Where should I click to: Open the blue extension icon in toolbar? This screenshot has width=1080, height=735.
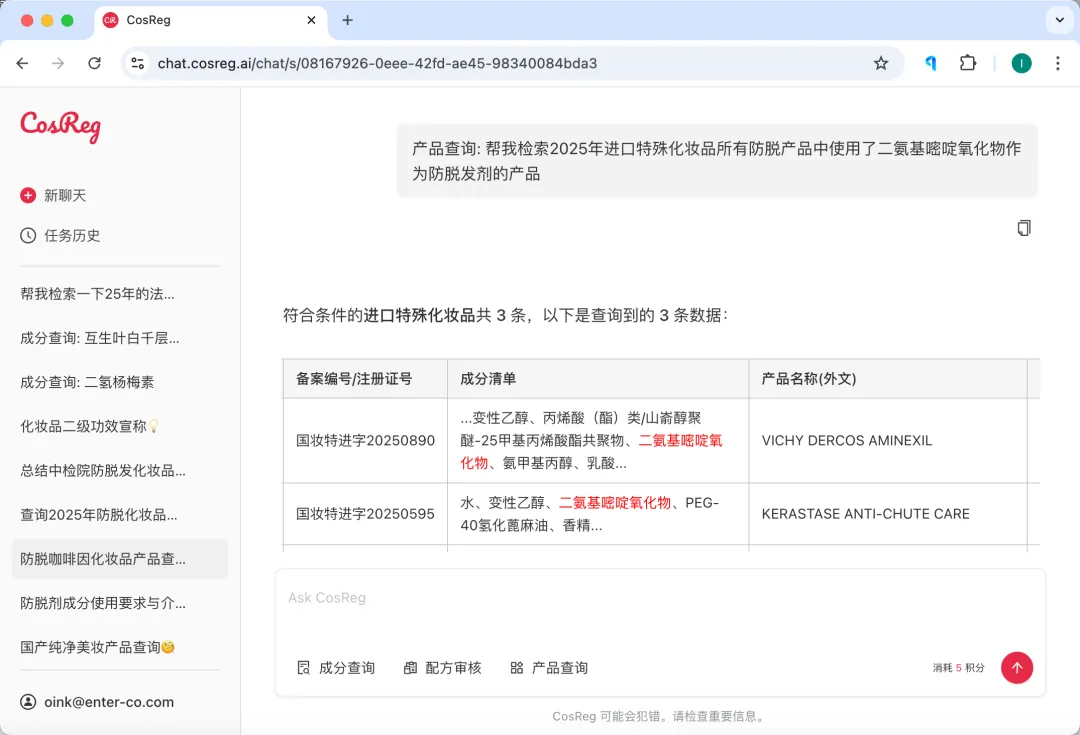pyautogui.click(x=931, y=63)
